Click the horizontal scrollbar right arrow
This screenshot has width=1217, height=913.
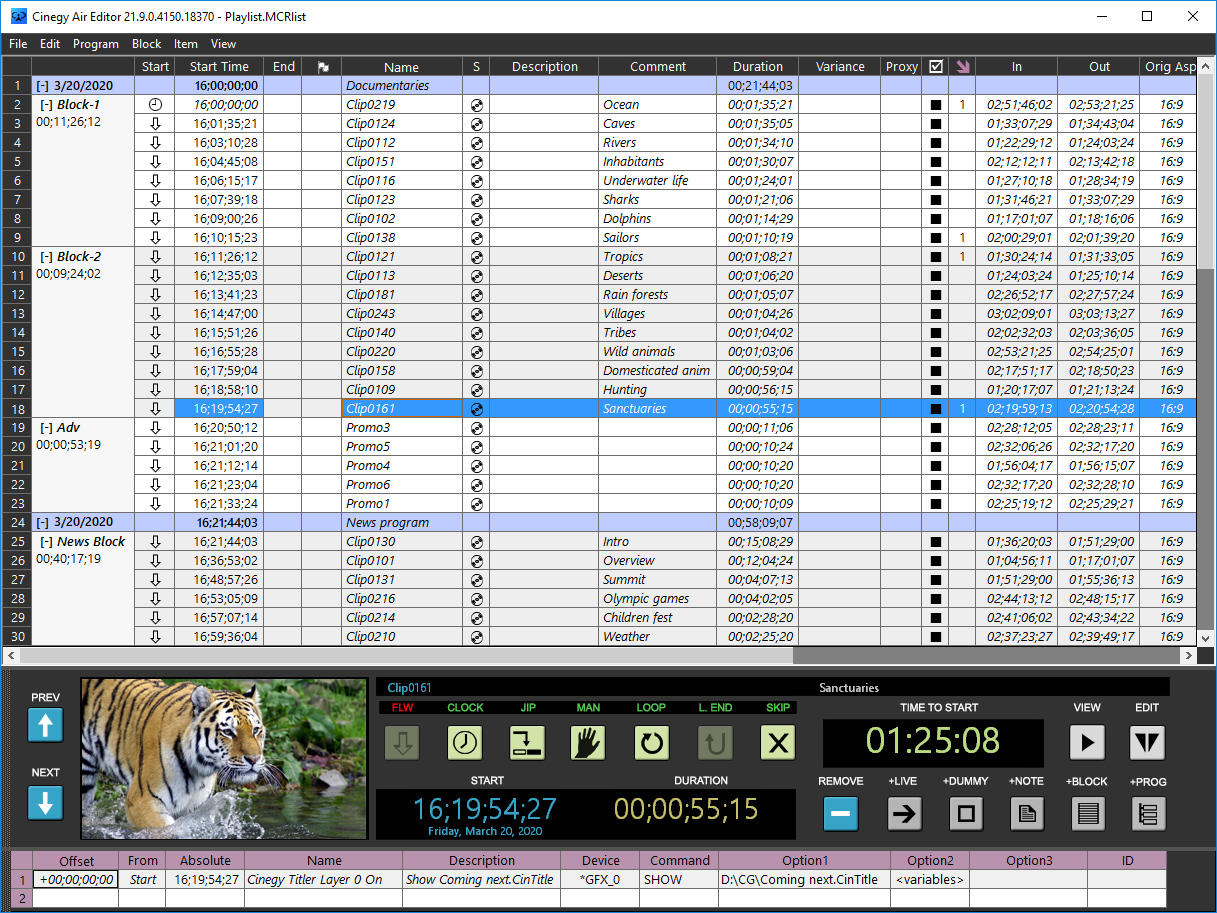coord(1189,657)
